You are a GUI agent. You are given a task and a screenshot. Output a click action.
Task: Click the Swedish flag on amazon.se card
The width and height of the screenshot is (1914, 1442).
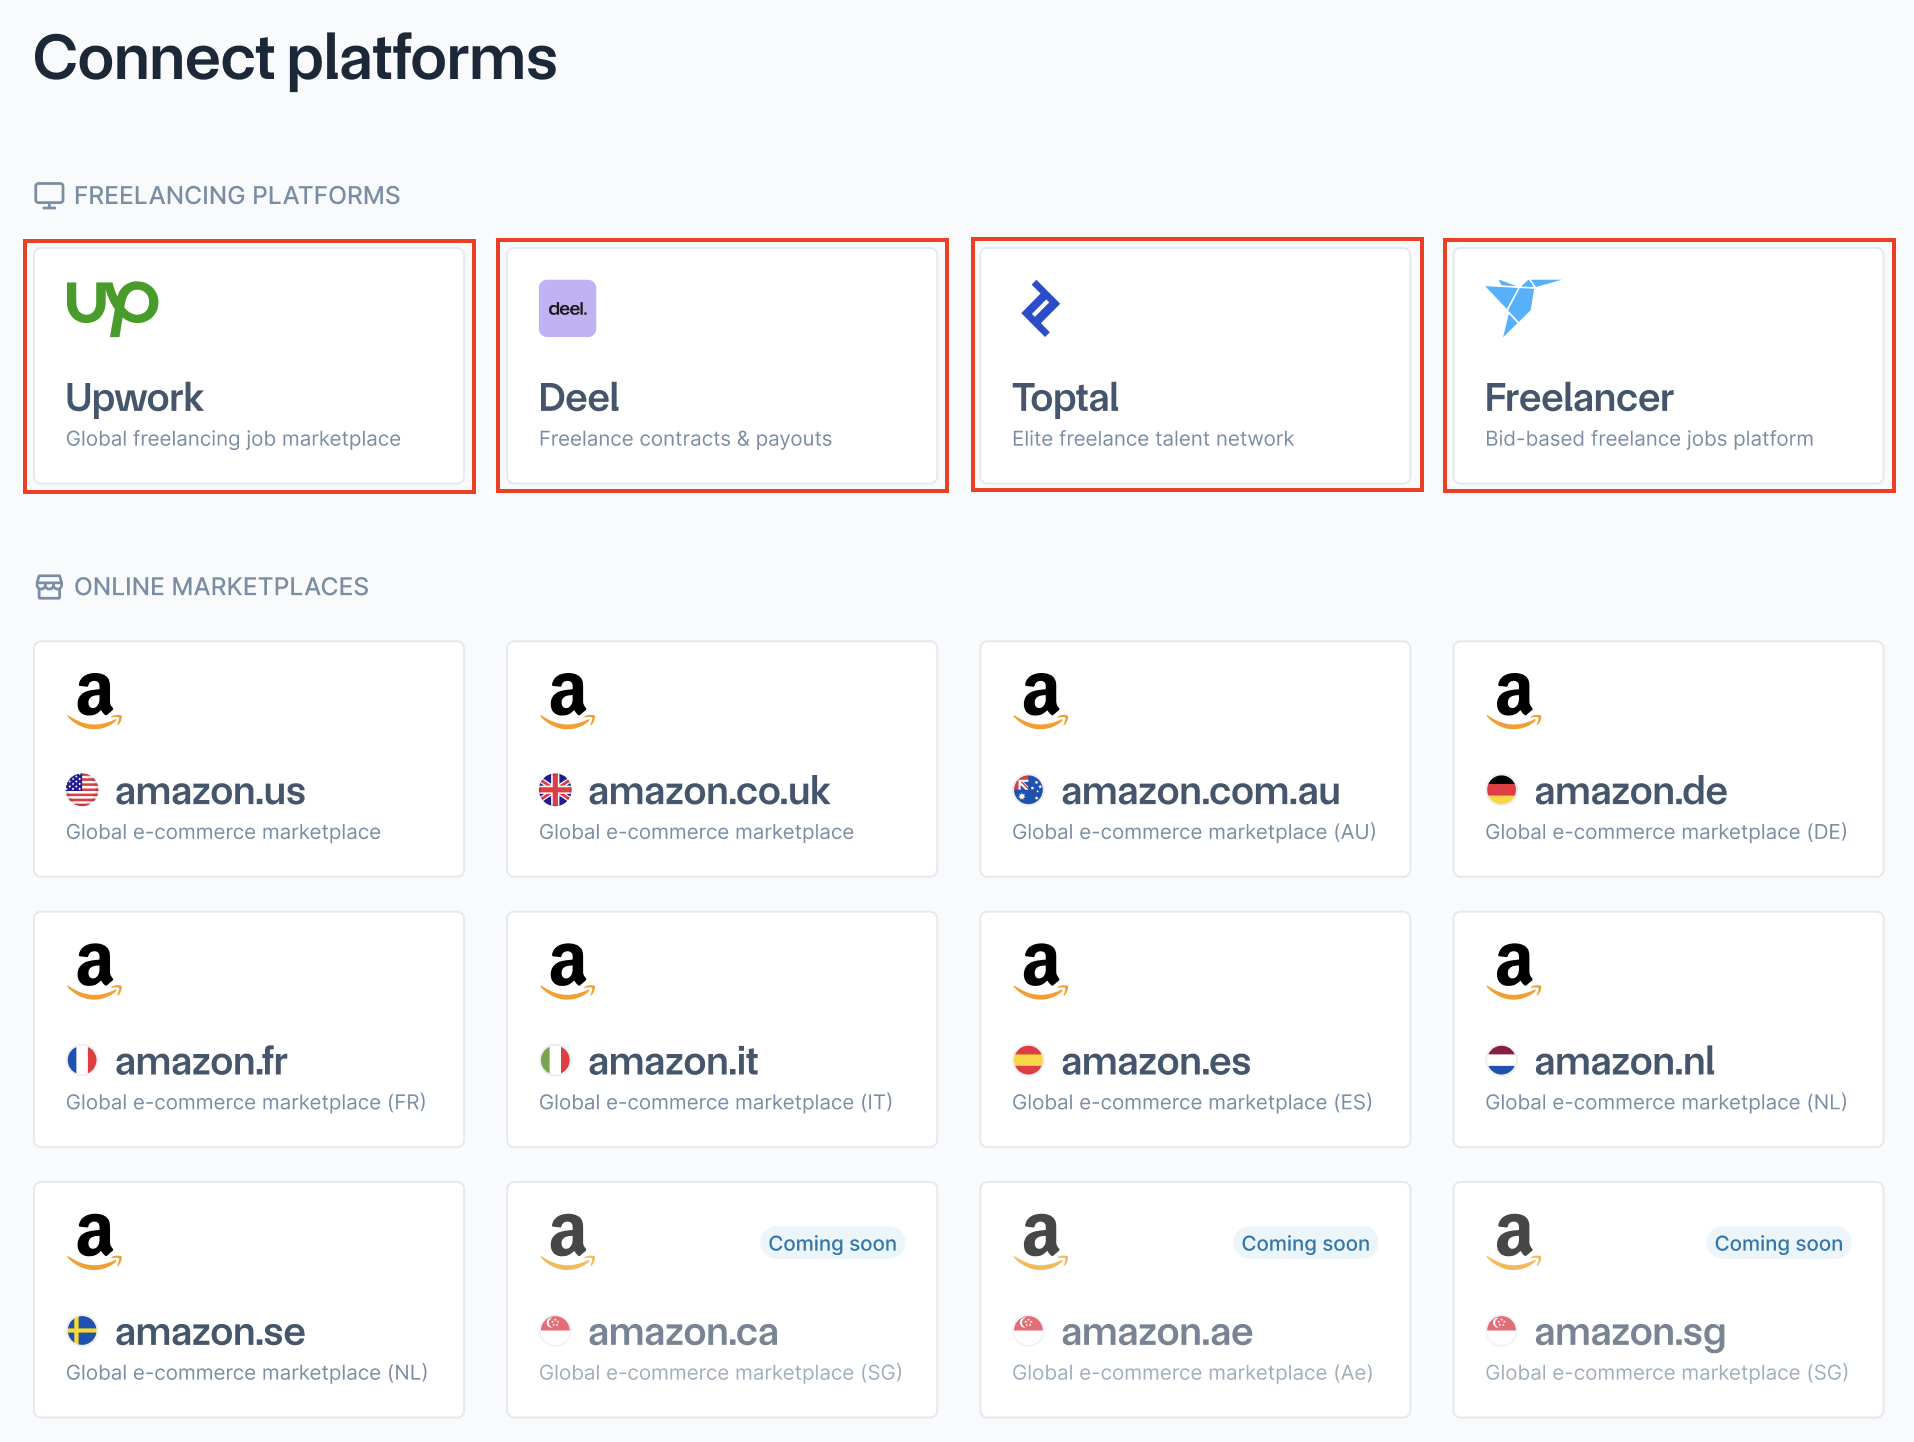click(83, 1332)
